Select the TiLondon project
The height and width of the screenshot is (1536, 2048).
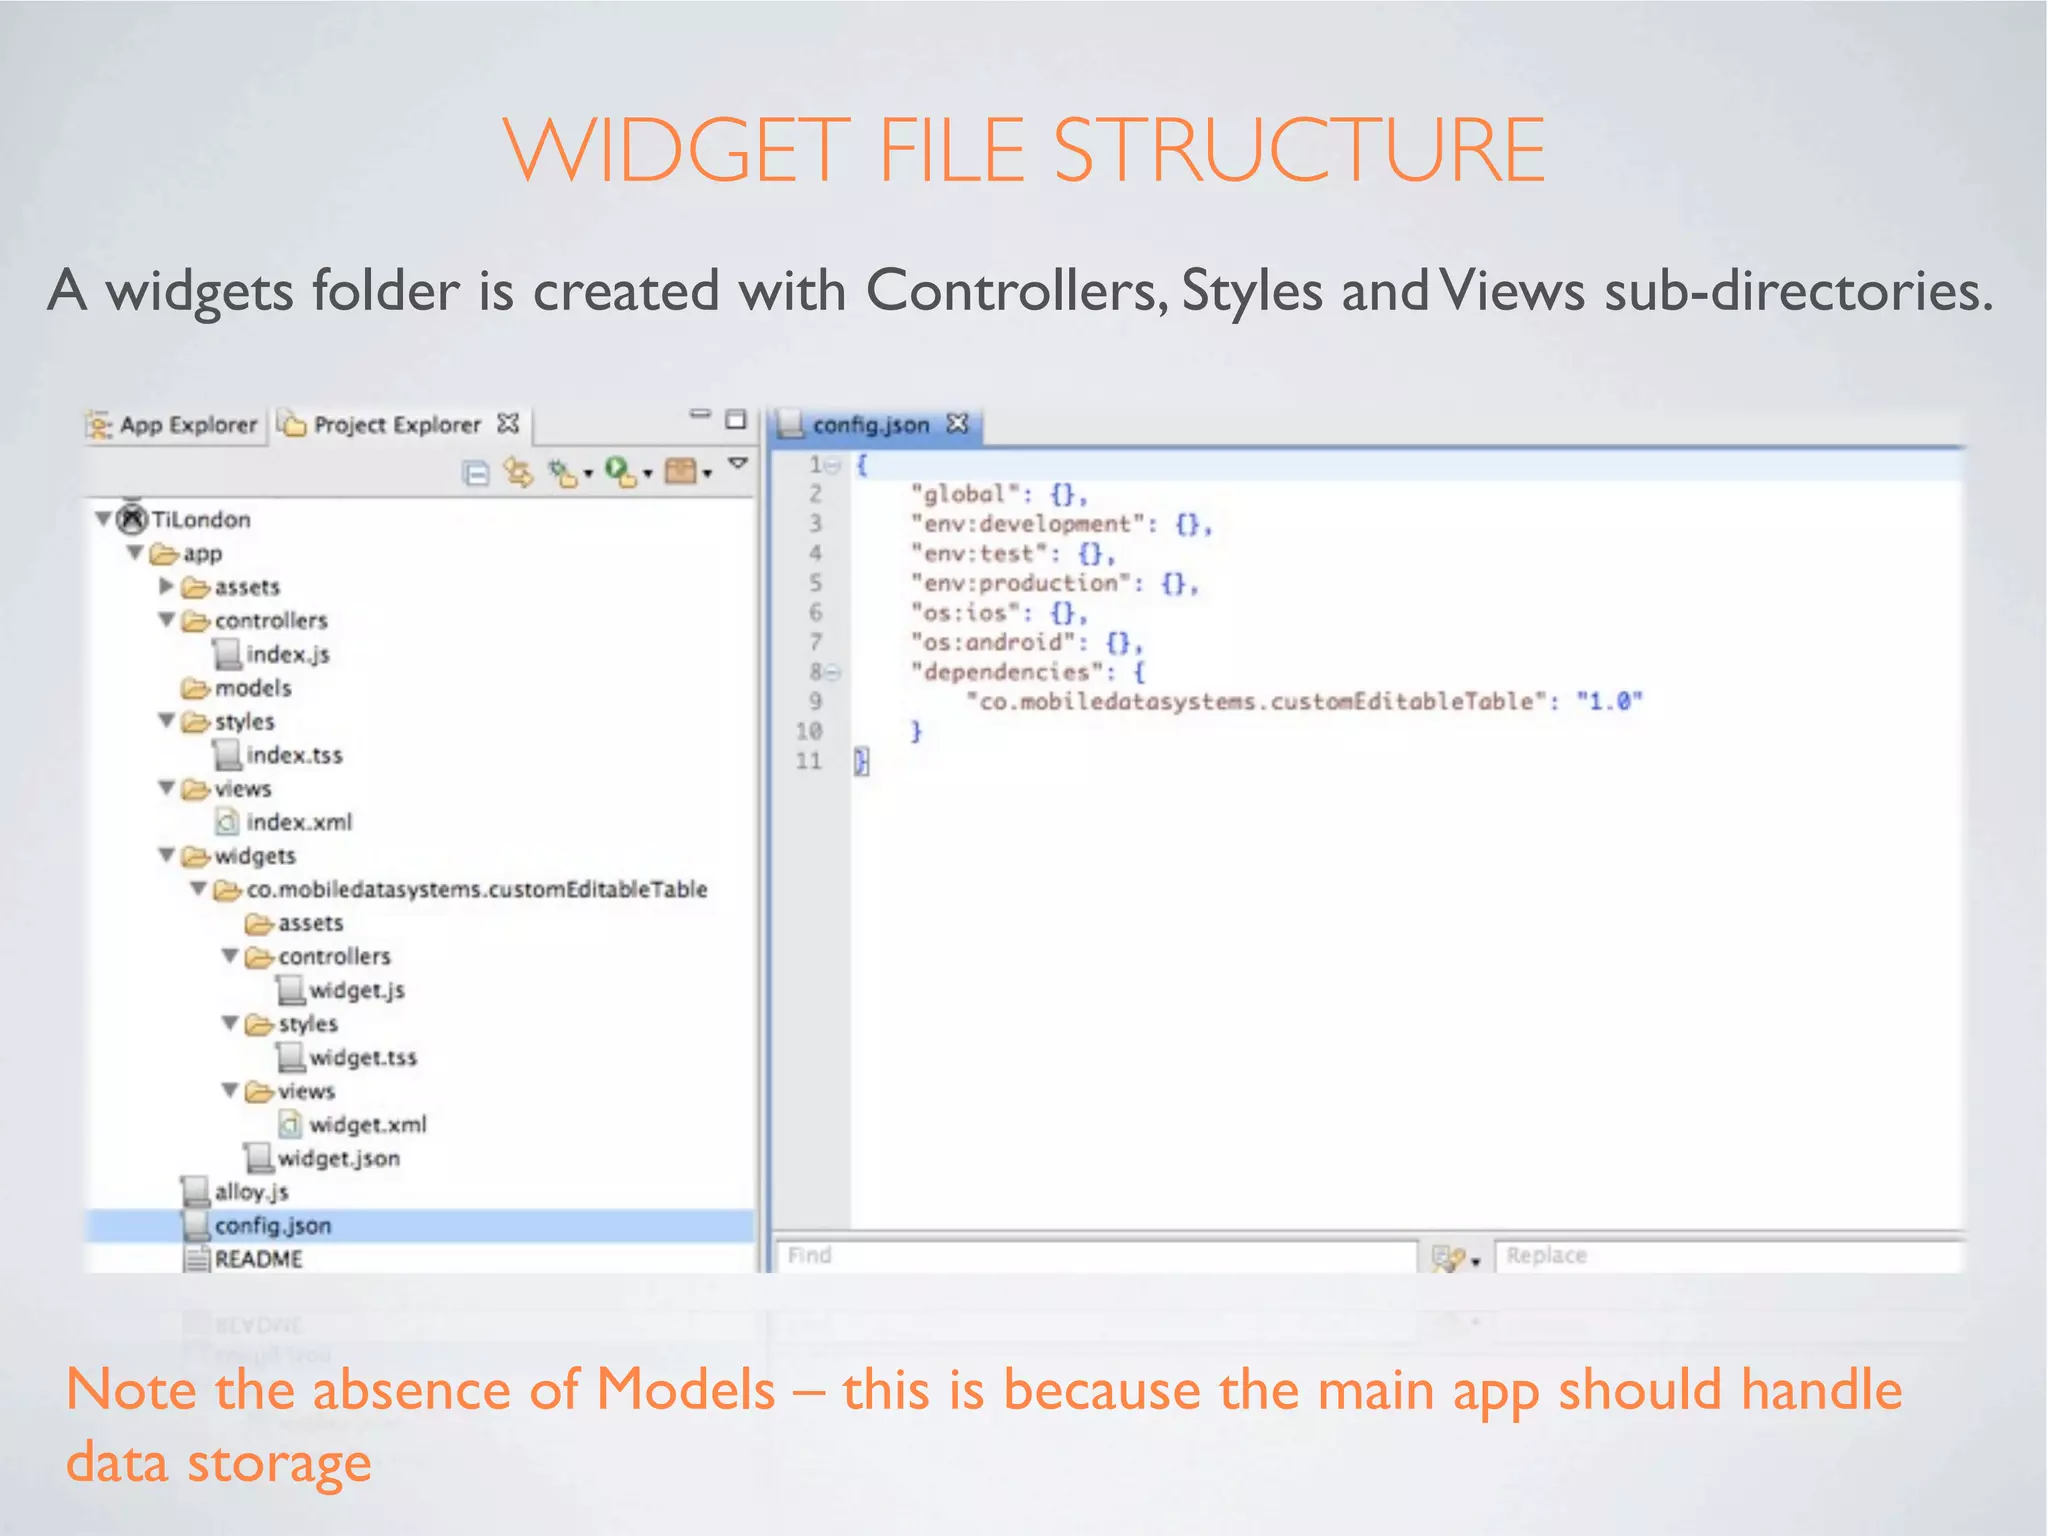tap(201, 520)
